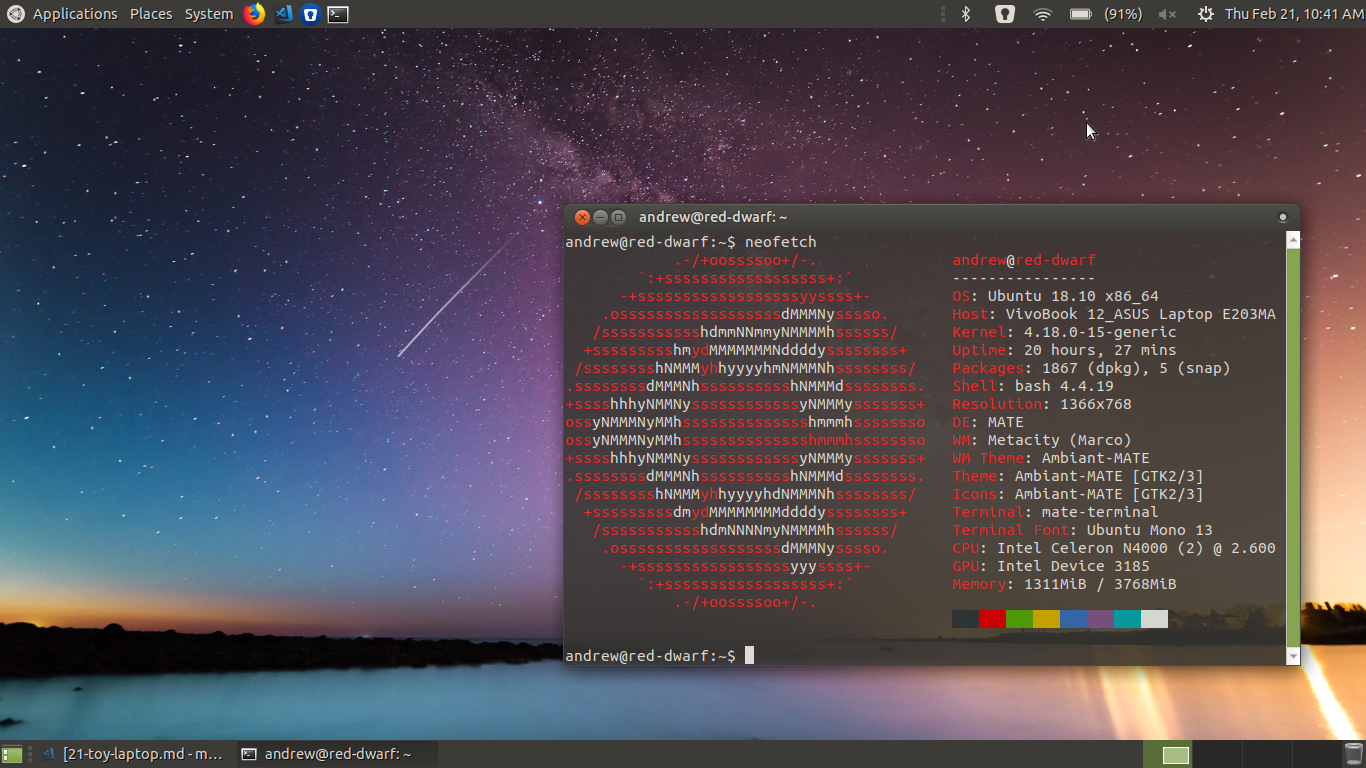Open the Applications menu
Image resolution: width=1366 pixels, height=768 pixels.
click(x=74, y=14)
